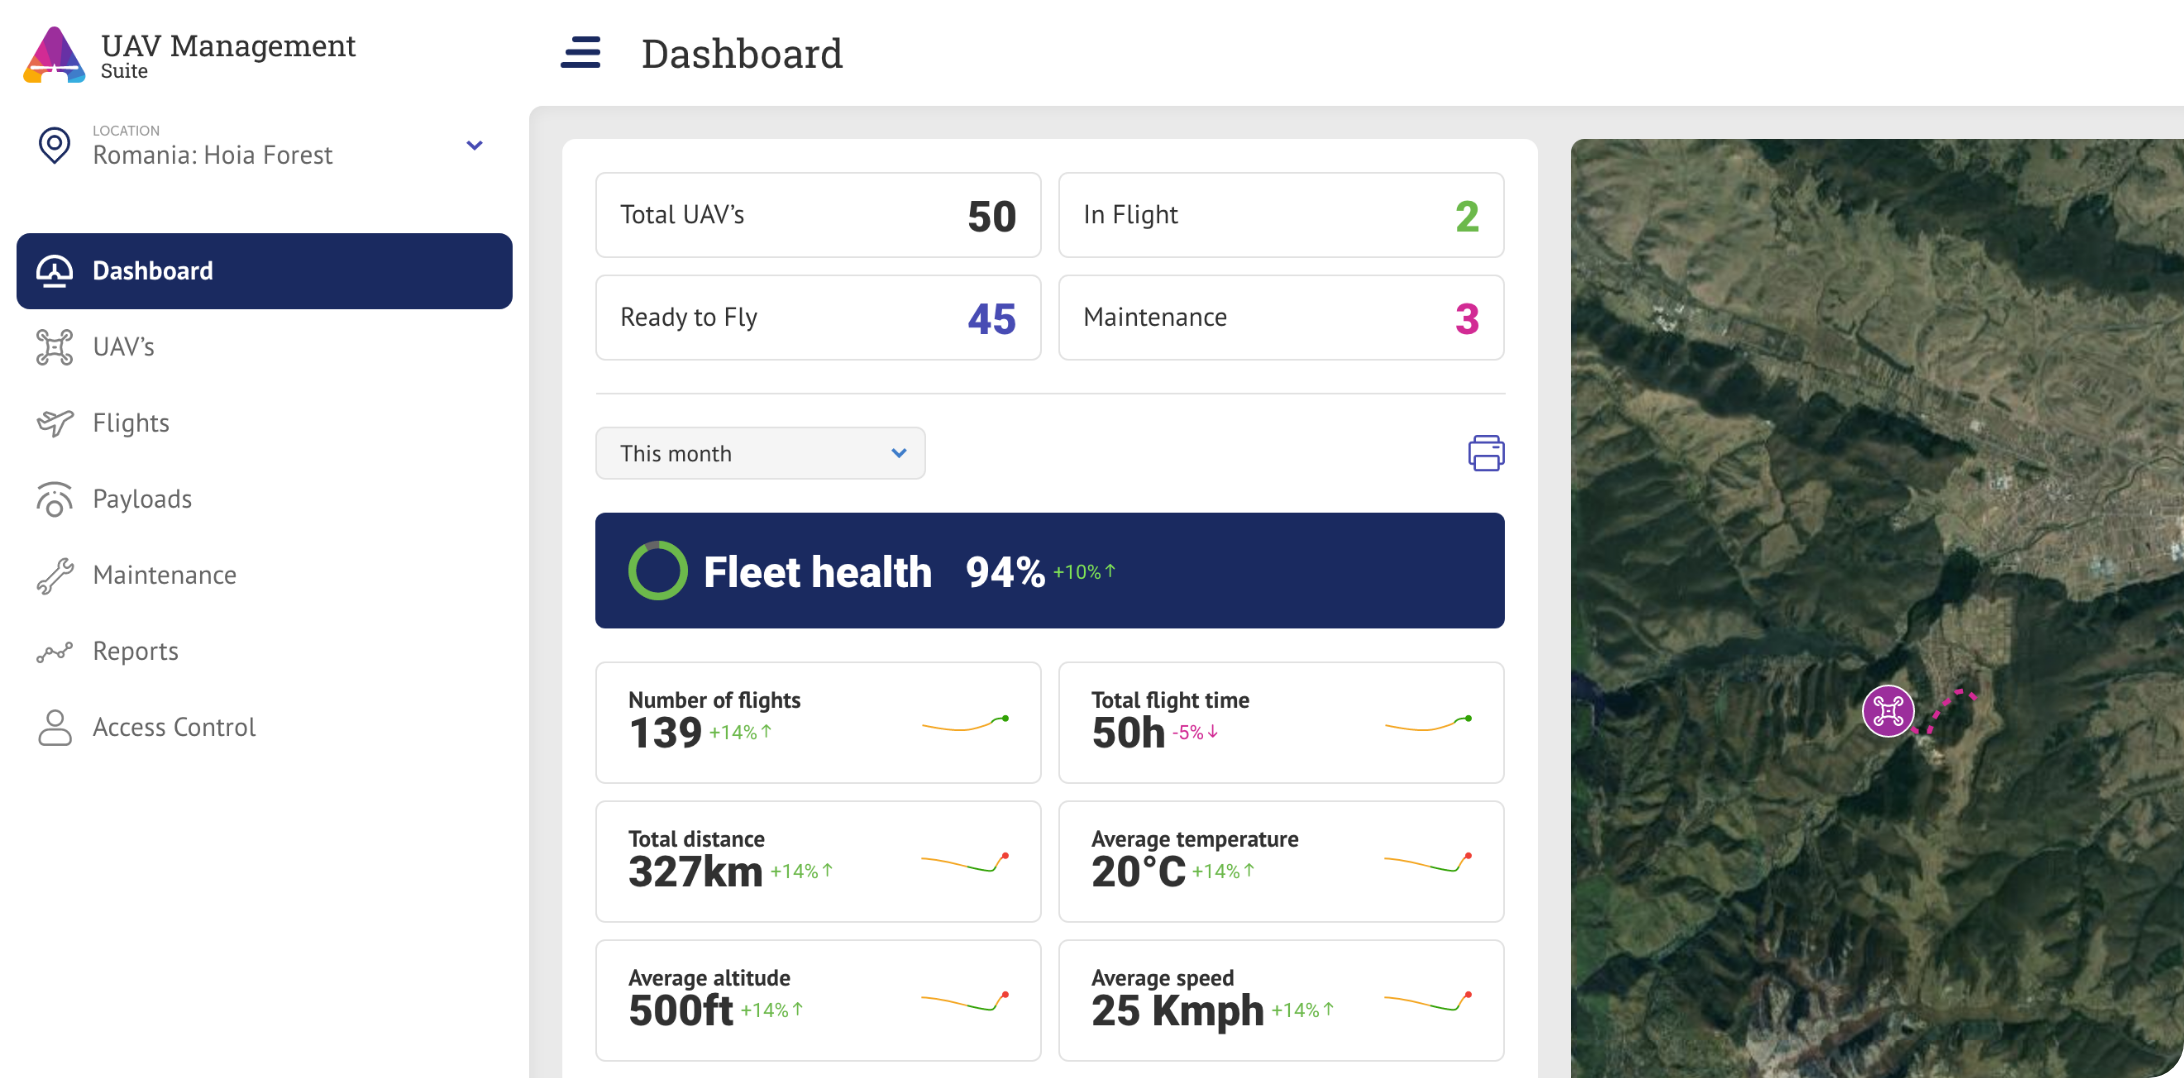Image resolution: width=2184 pixels, height=1078 pixels.
Task: Open the Ready to Fly card
Action: 818,318
